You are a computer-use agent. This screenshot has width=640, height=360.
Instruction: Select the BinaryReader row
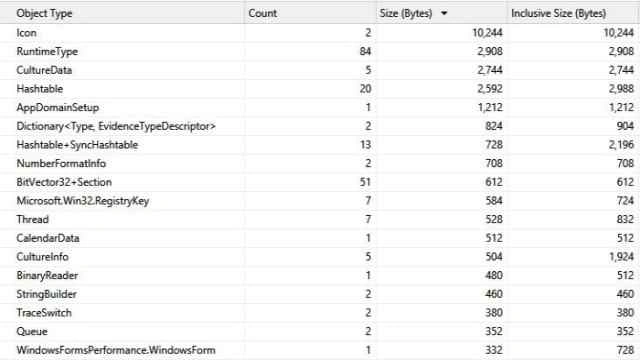320,276
